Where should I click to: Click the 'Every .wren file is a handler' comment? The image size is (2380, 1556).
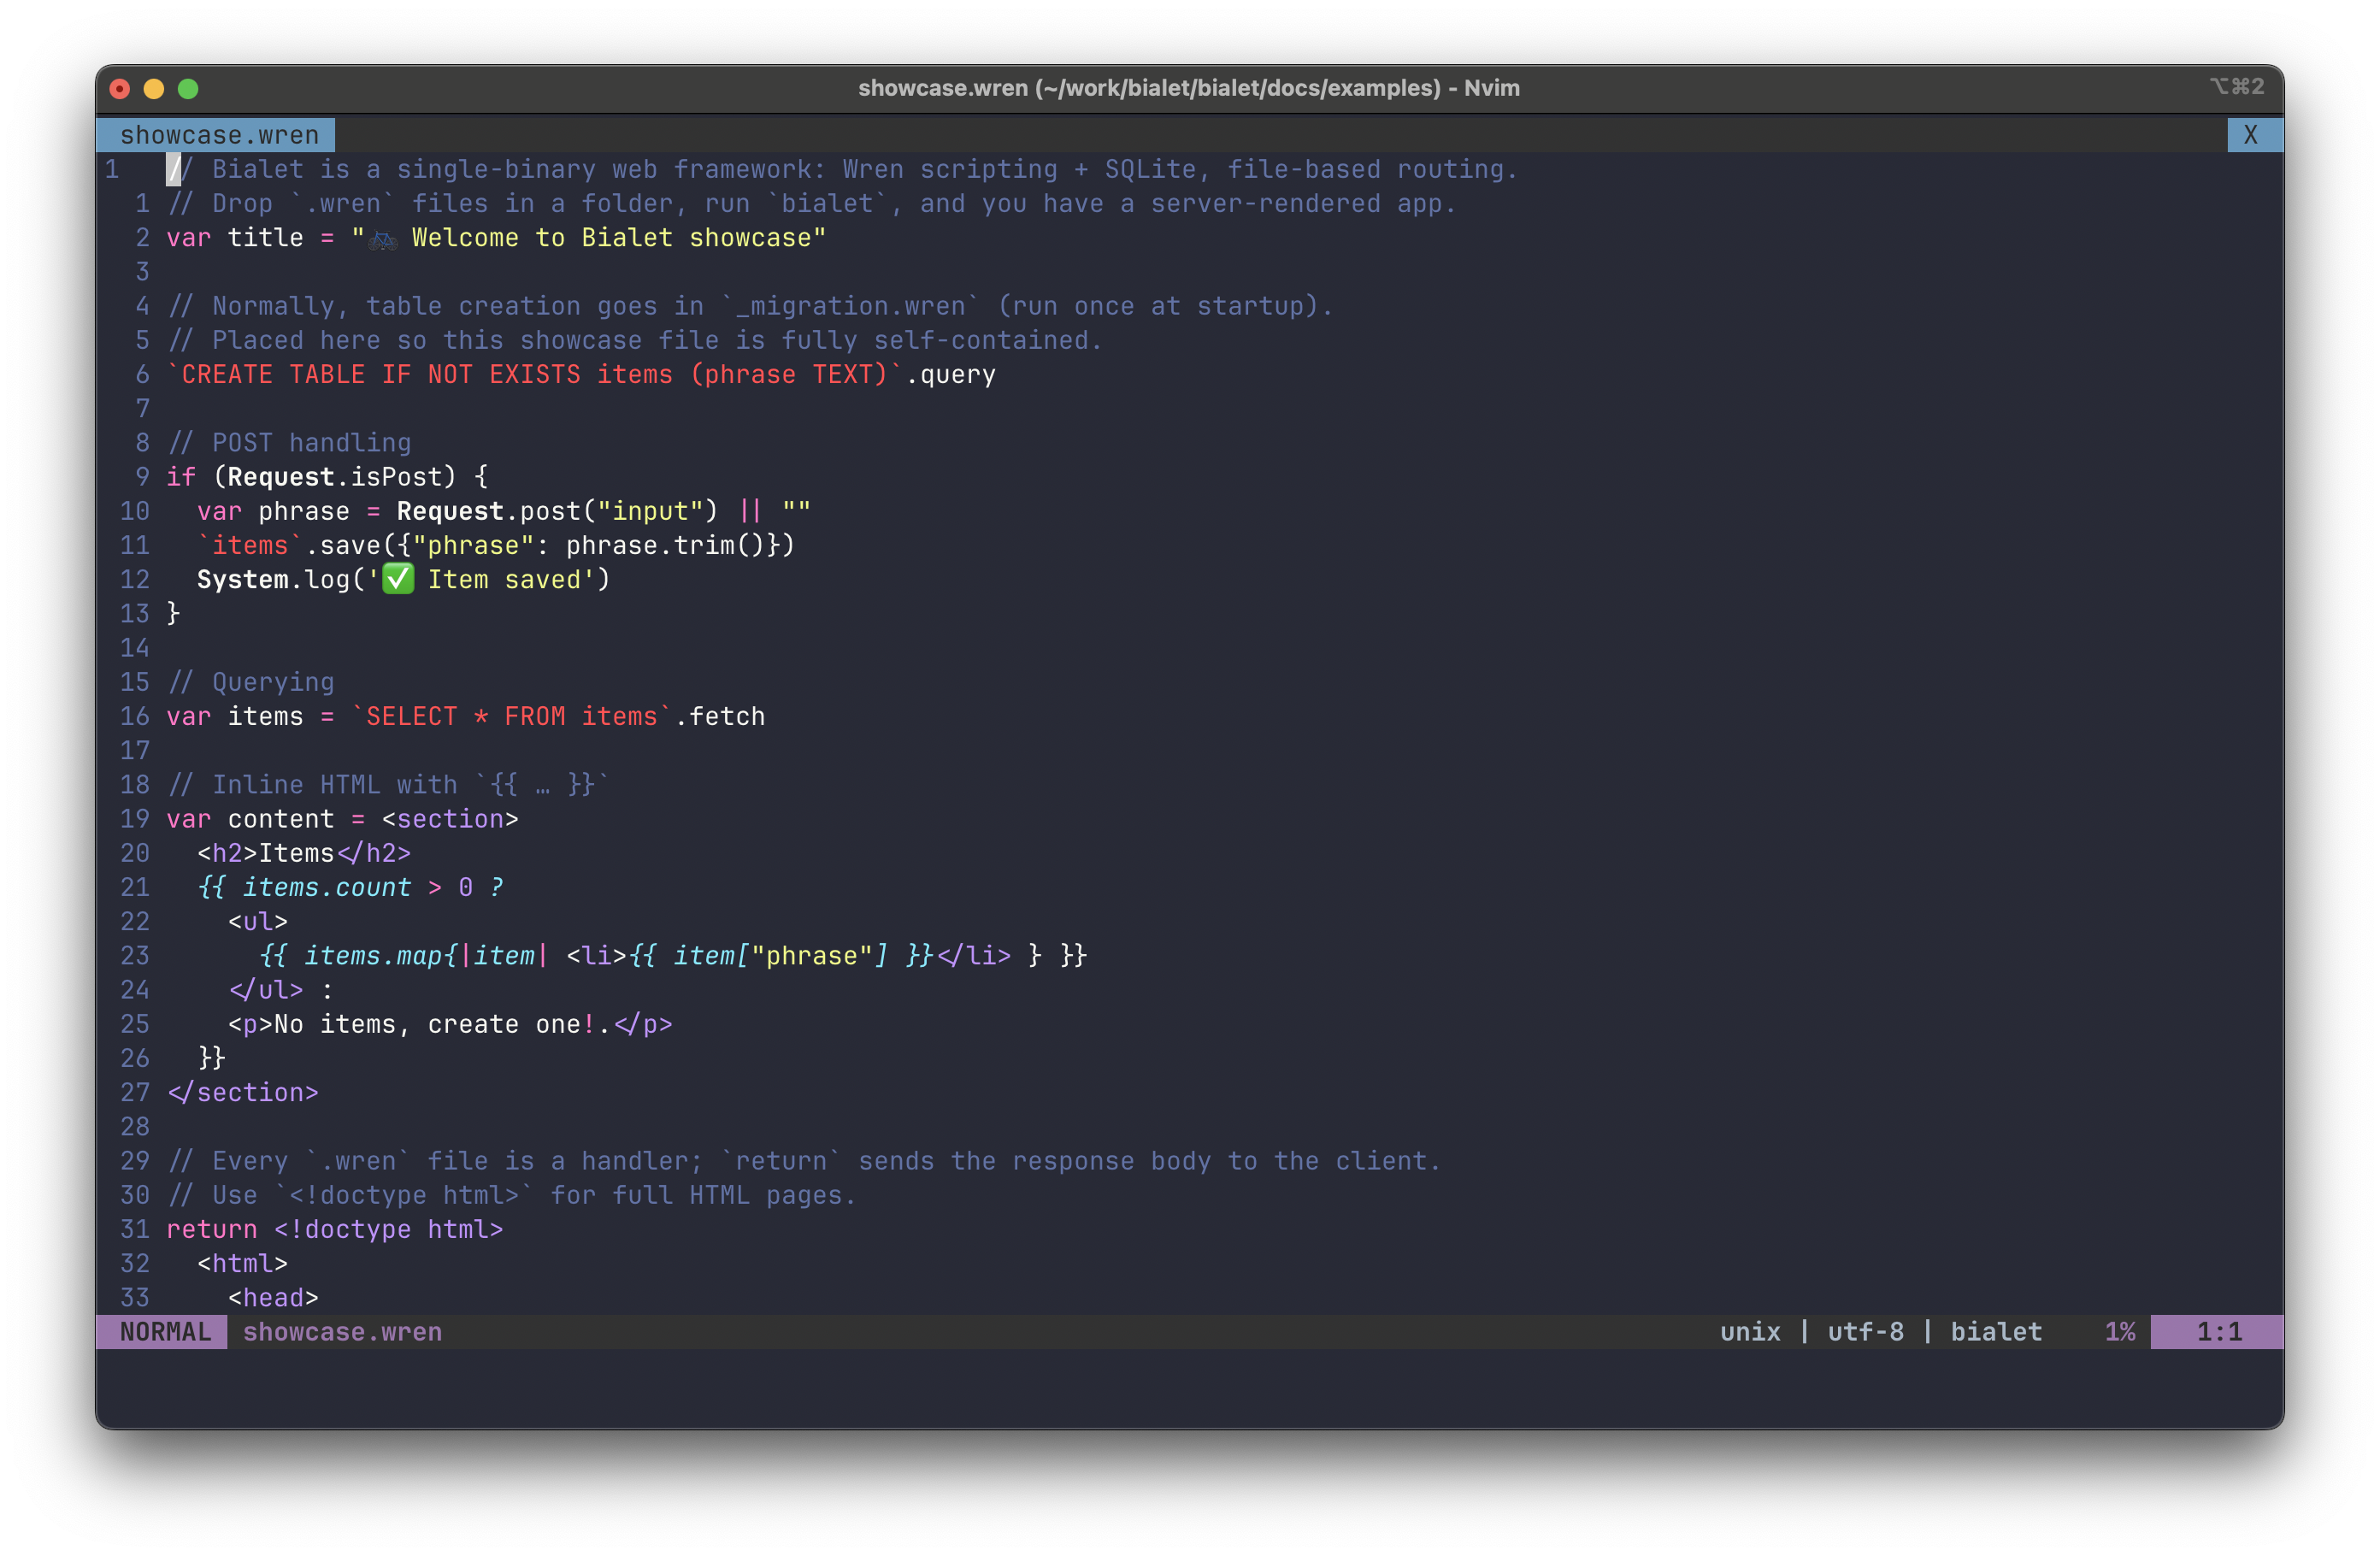click(804, 1161)
